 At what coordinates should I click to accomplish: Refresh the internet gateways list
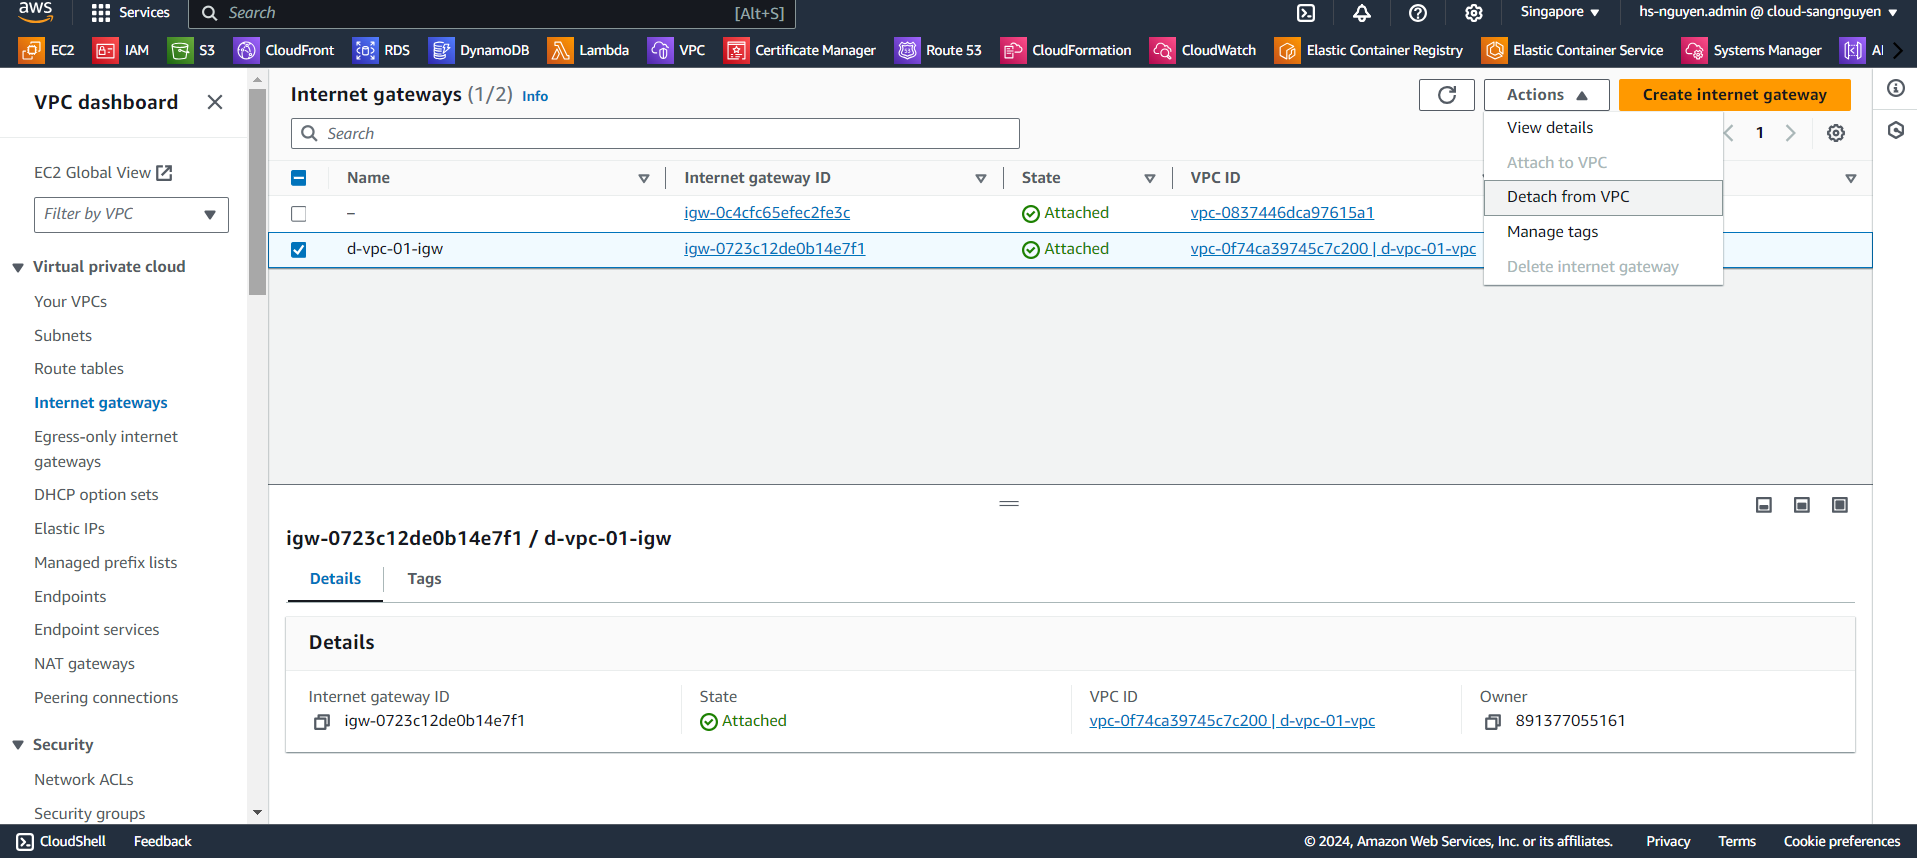[1446, 95]
